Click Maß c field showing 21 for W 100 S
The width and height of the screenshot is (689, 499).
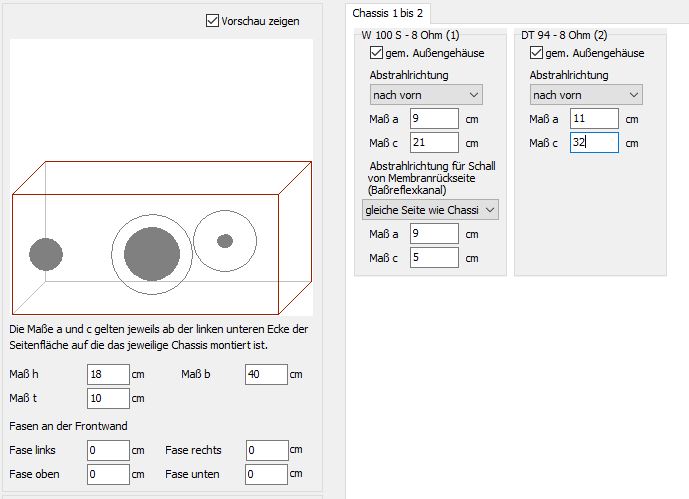[434, 143]
